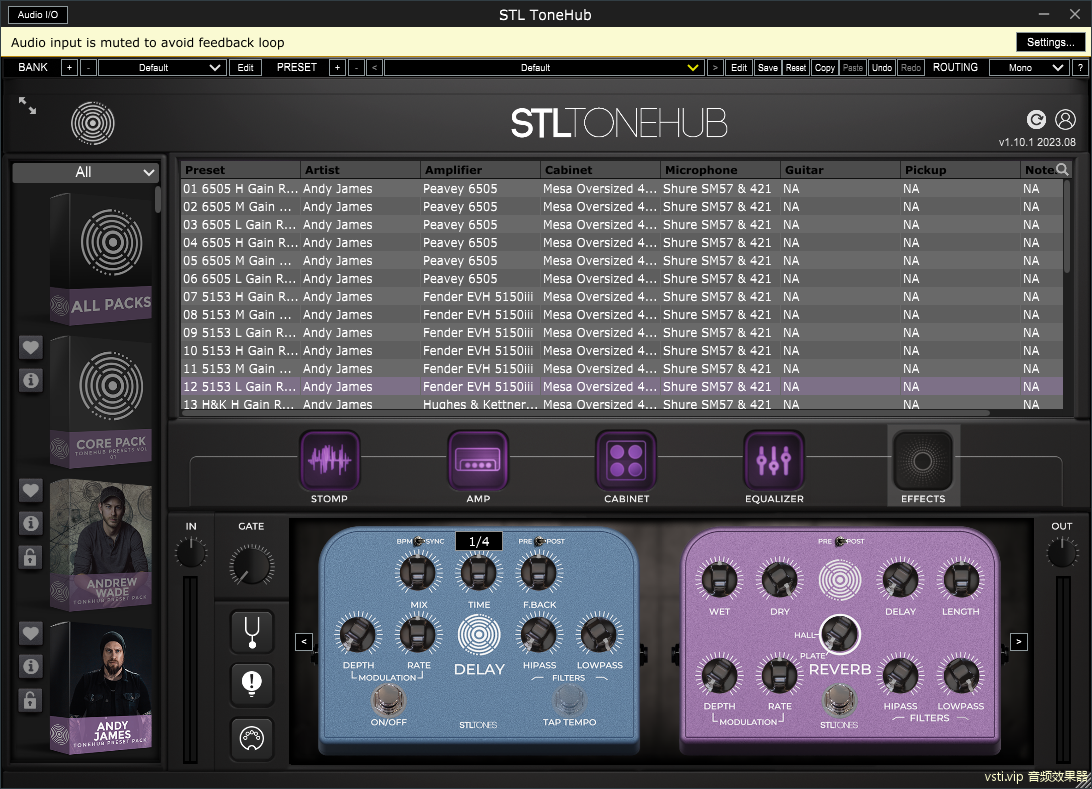The image size is (1092, 789).
Task: Open Audio I/O settings button
Action: click(38, 15)
